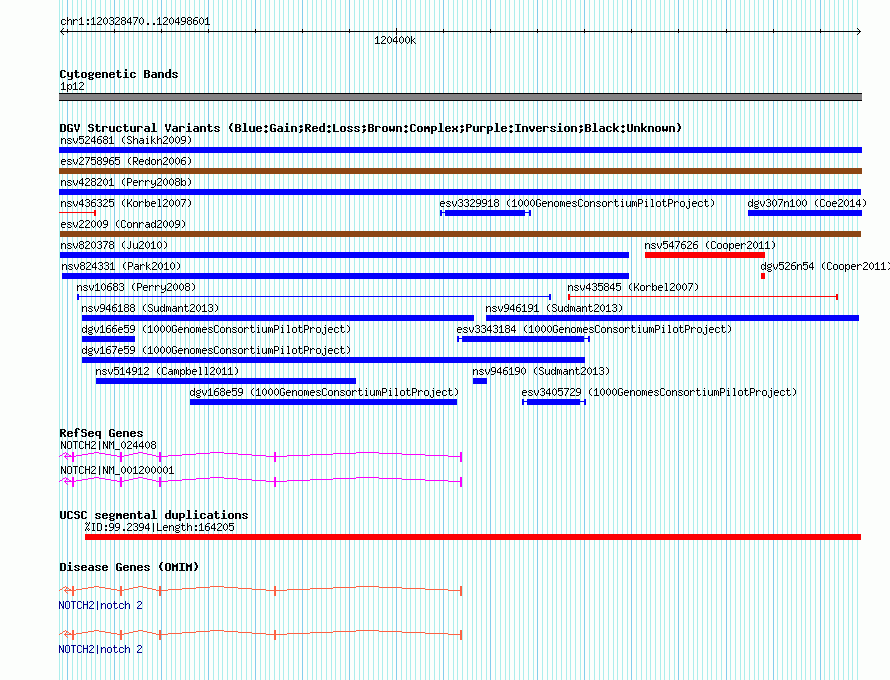Click the nsv547626 (Cooper2011) red loss bar
The height and width of the screenshot is (680, 890).
click(705, 255)
